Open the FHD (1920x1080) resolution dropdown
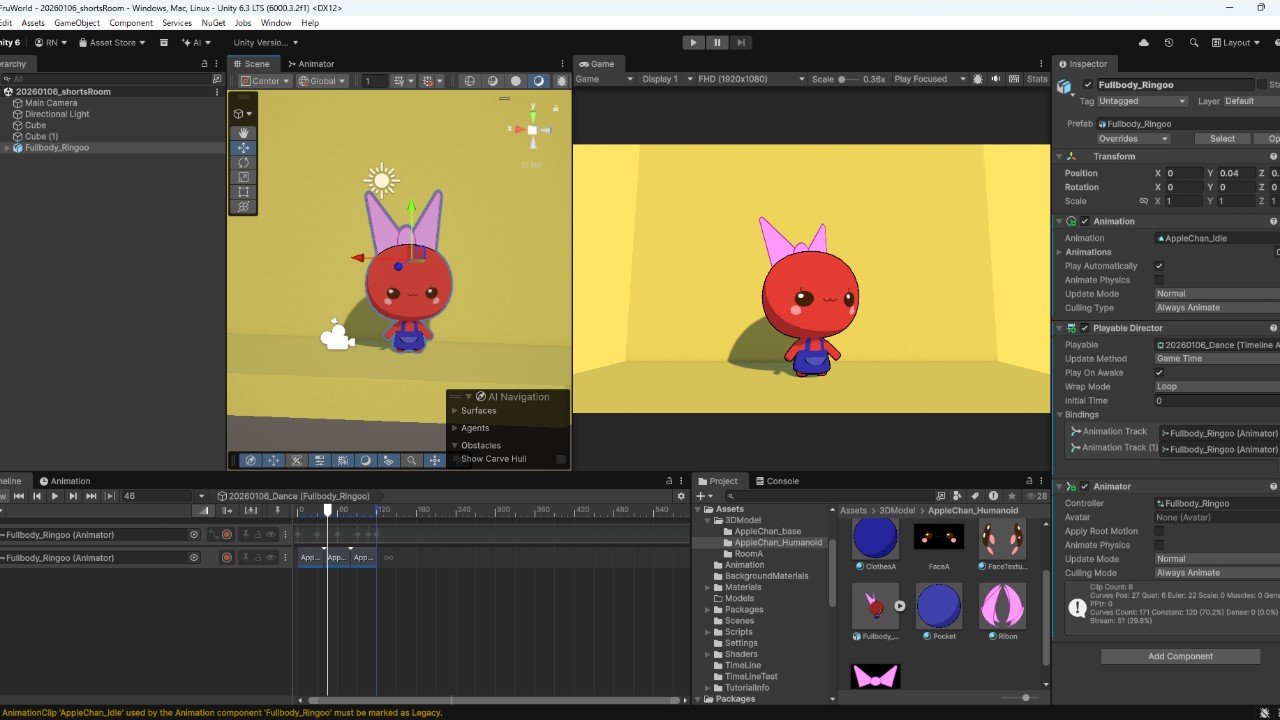This screenshot has width=1280, height=720. tap(751, 79)
